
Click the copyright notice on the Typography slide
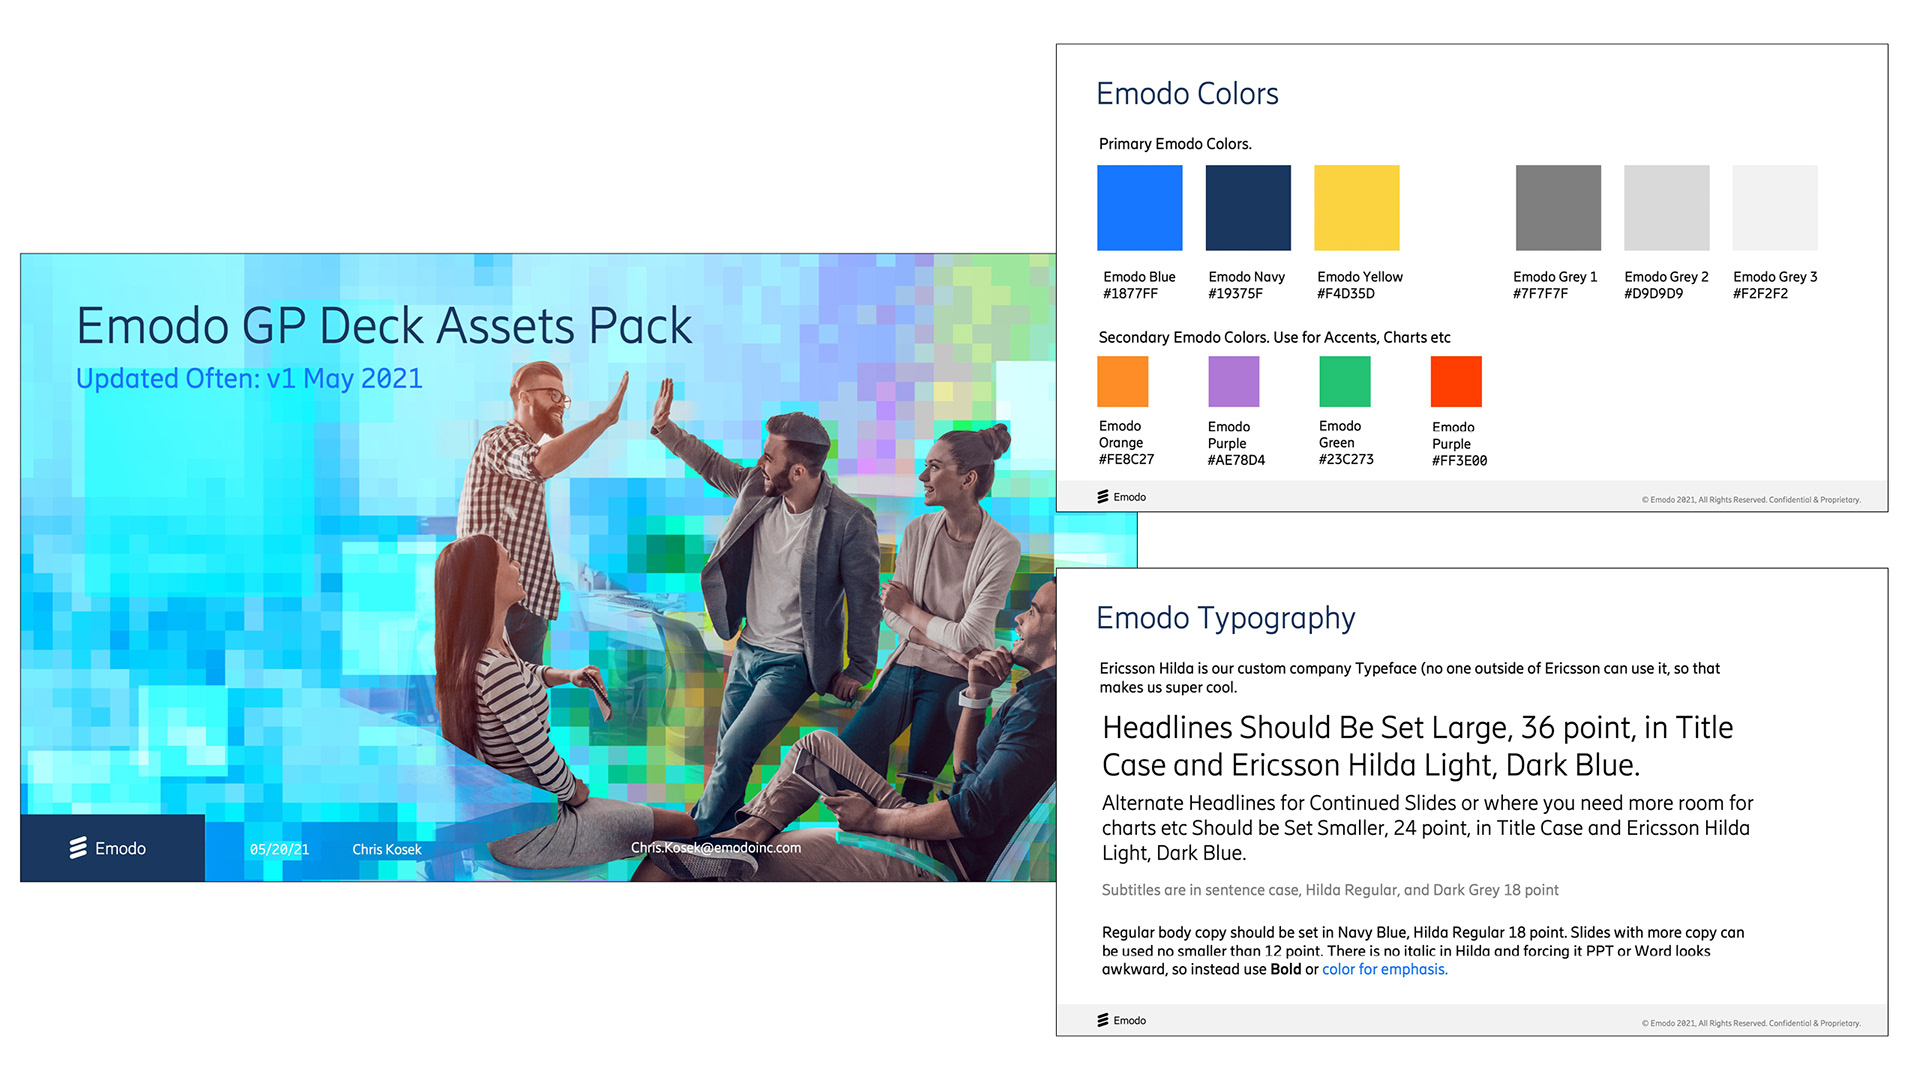tap(1751, 1024)
